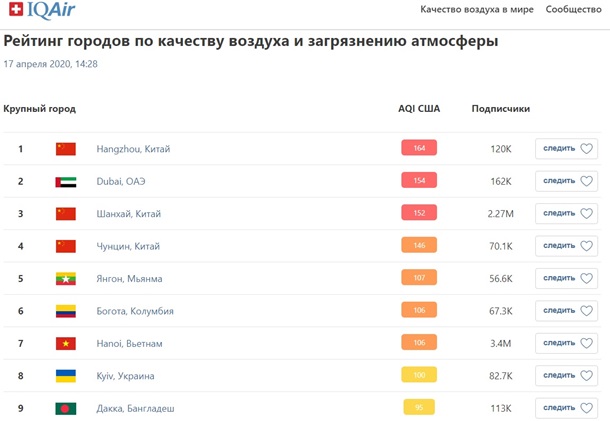Click the Ukraine flag next to Kyiv
Viewport: 610px width, 421px height.
coord(66,376)
